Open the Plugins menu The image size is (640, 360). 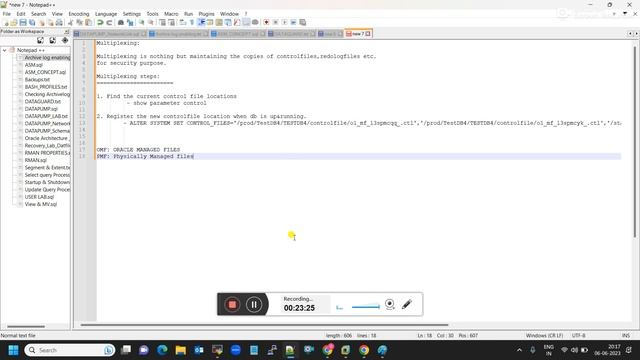point(206,14)
